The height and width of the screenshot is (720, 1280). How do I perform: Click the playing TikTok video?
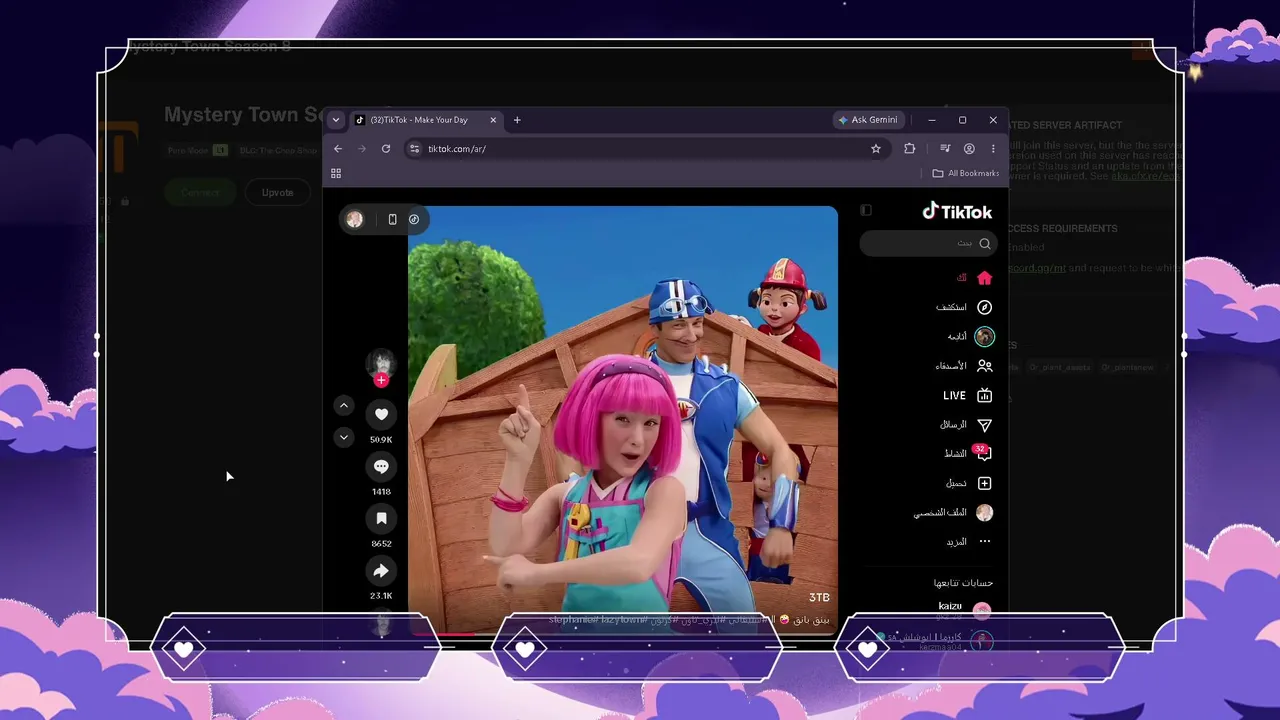[x=623, y=419]
